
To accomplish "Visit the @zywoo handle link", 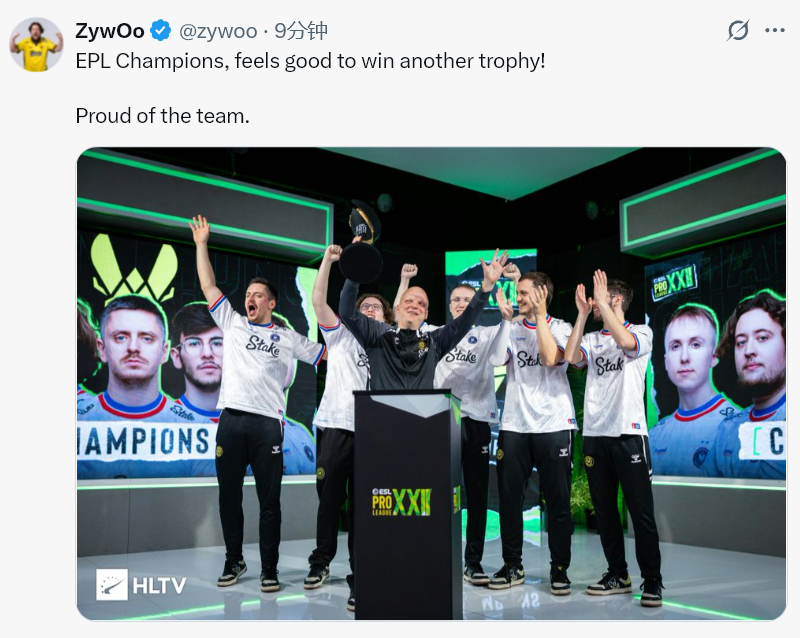I will click(218, 32).
